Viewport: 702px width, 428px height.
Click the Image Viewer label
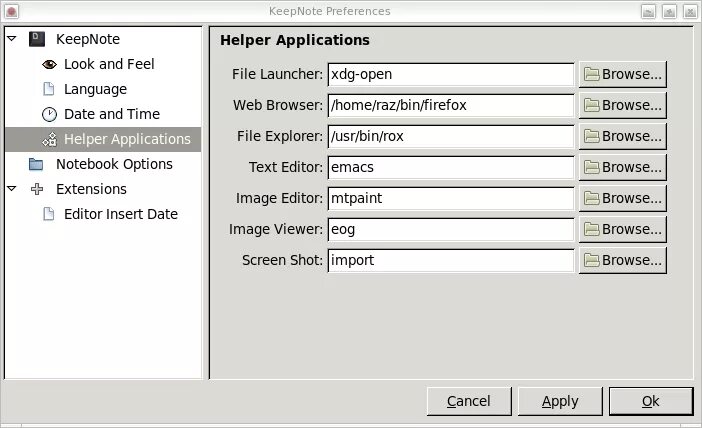(x=276, y=229)
